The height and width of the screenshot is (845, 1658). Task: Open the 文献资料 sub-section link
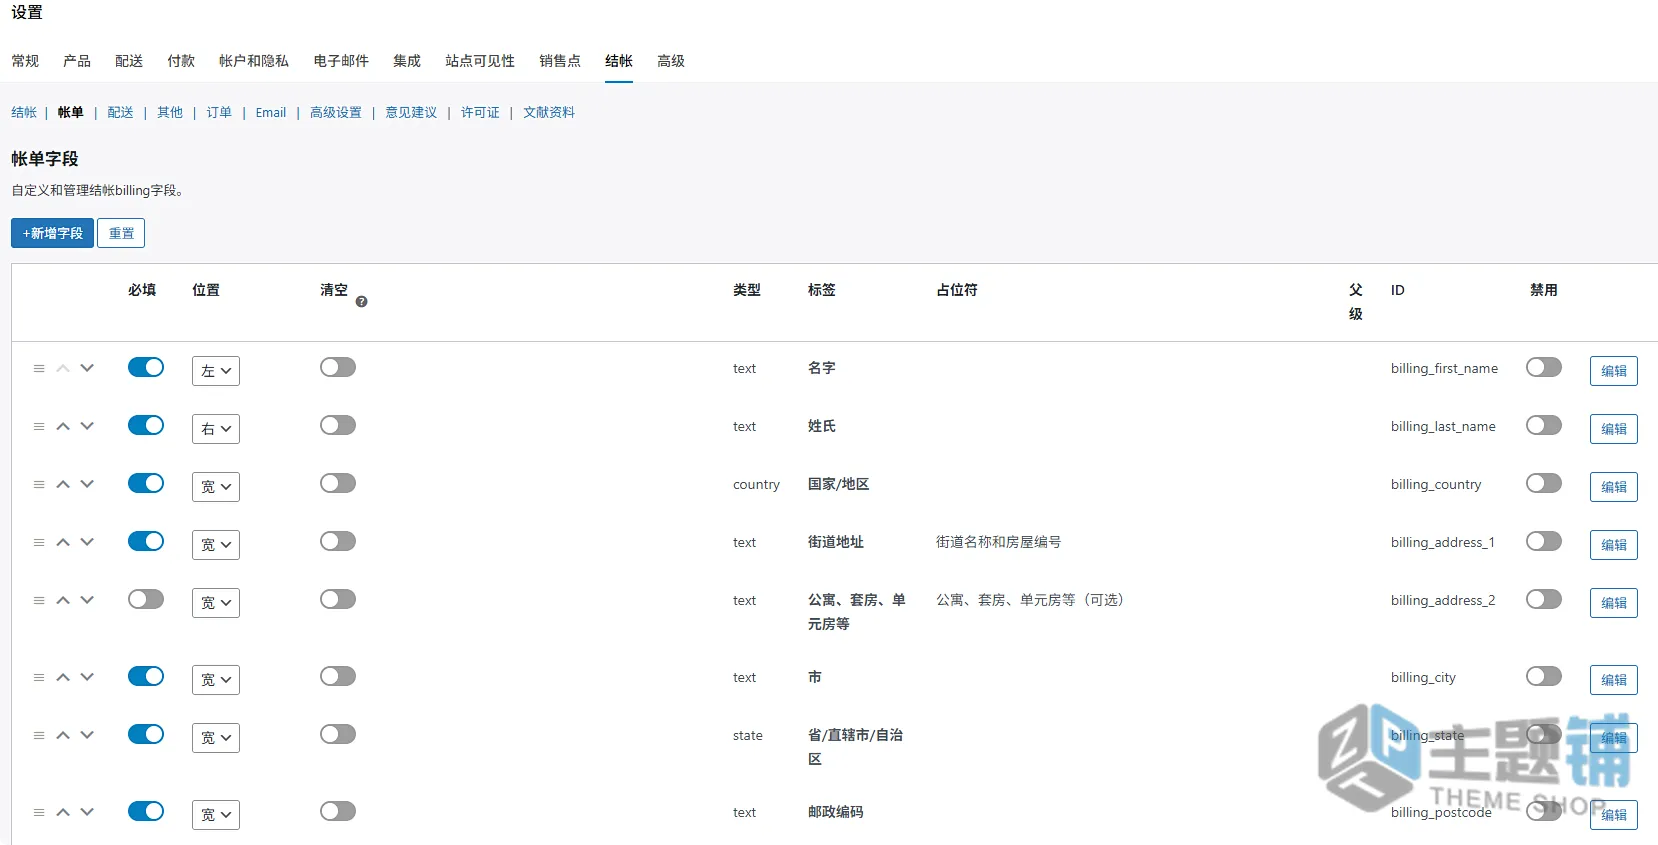549,113
